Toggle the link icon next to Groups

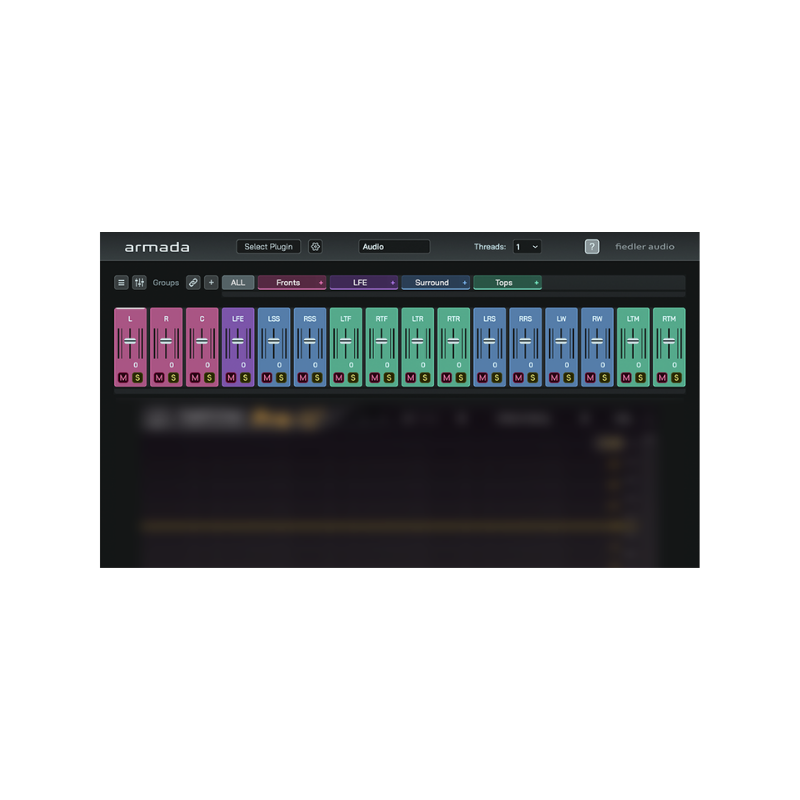(x=194, y=283)
